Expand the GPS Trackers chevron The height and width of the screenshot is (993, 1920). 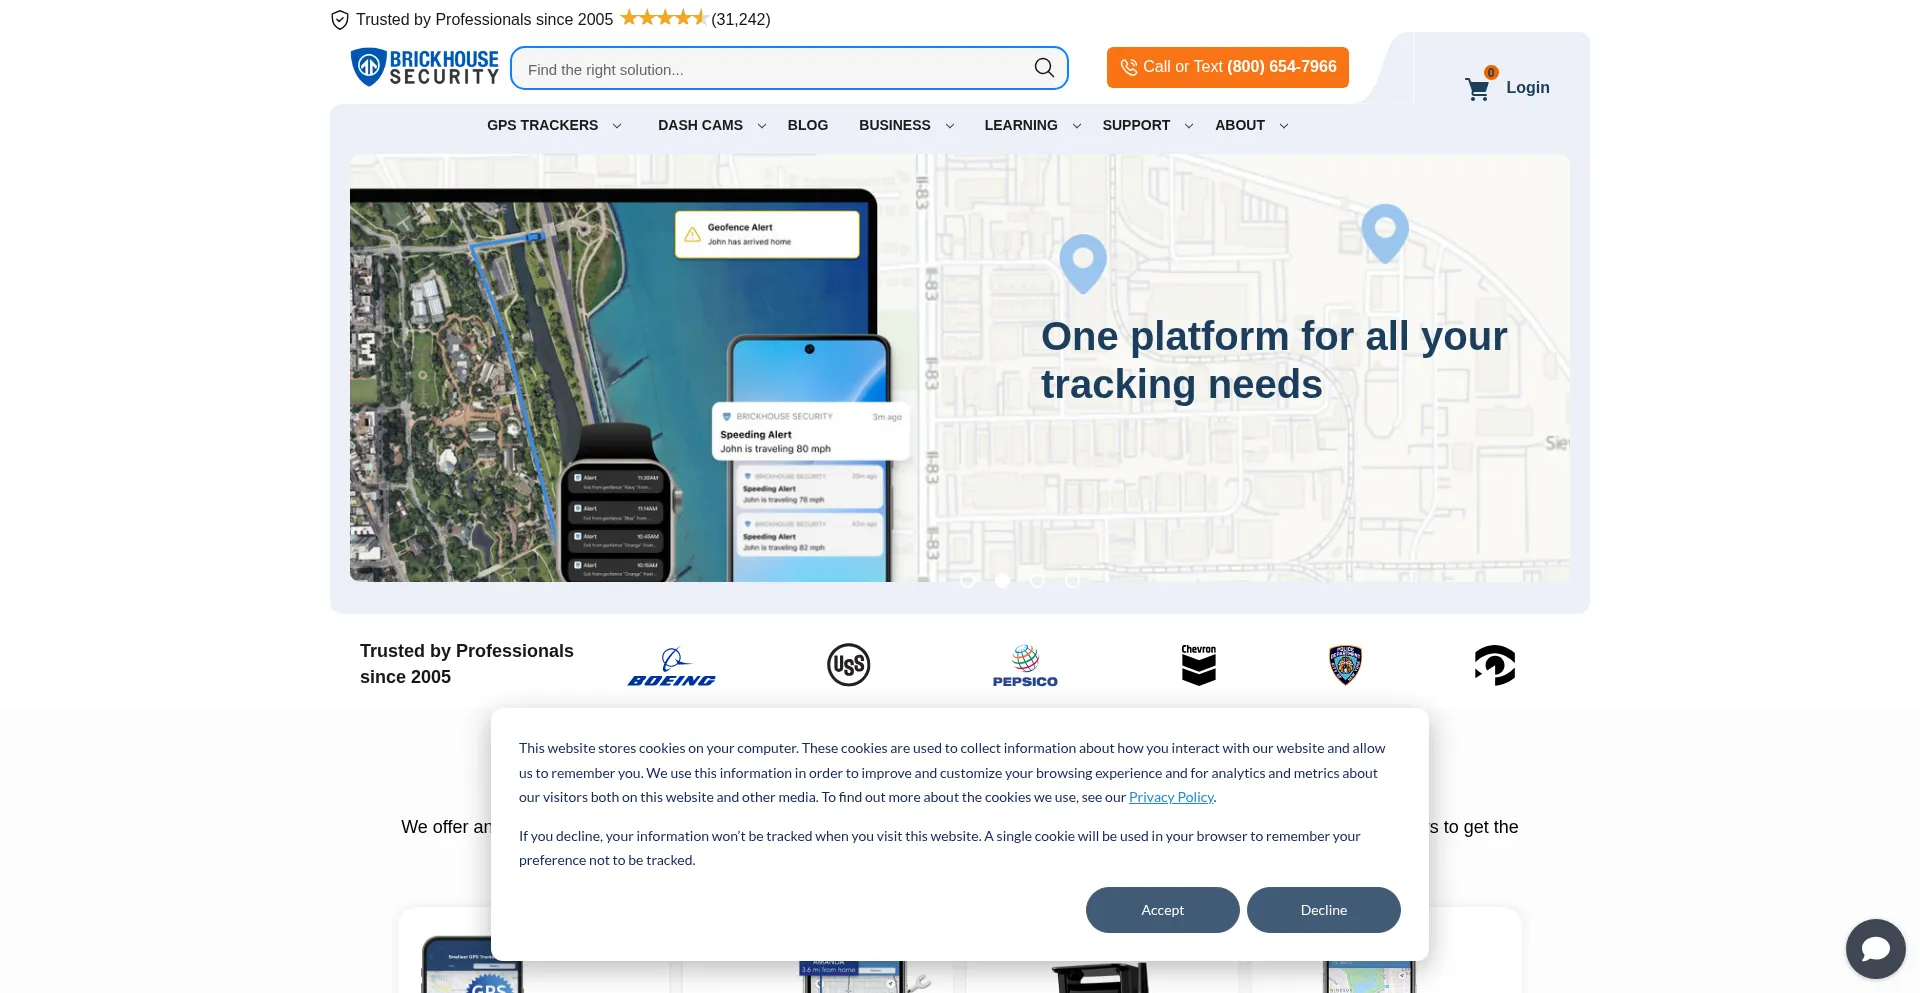click(x=617, y=126)
